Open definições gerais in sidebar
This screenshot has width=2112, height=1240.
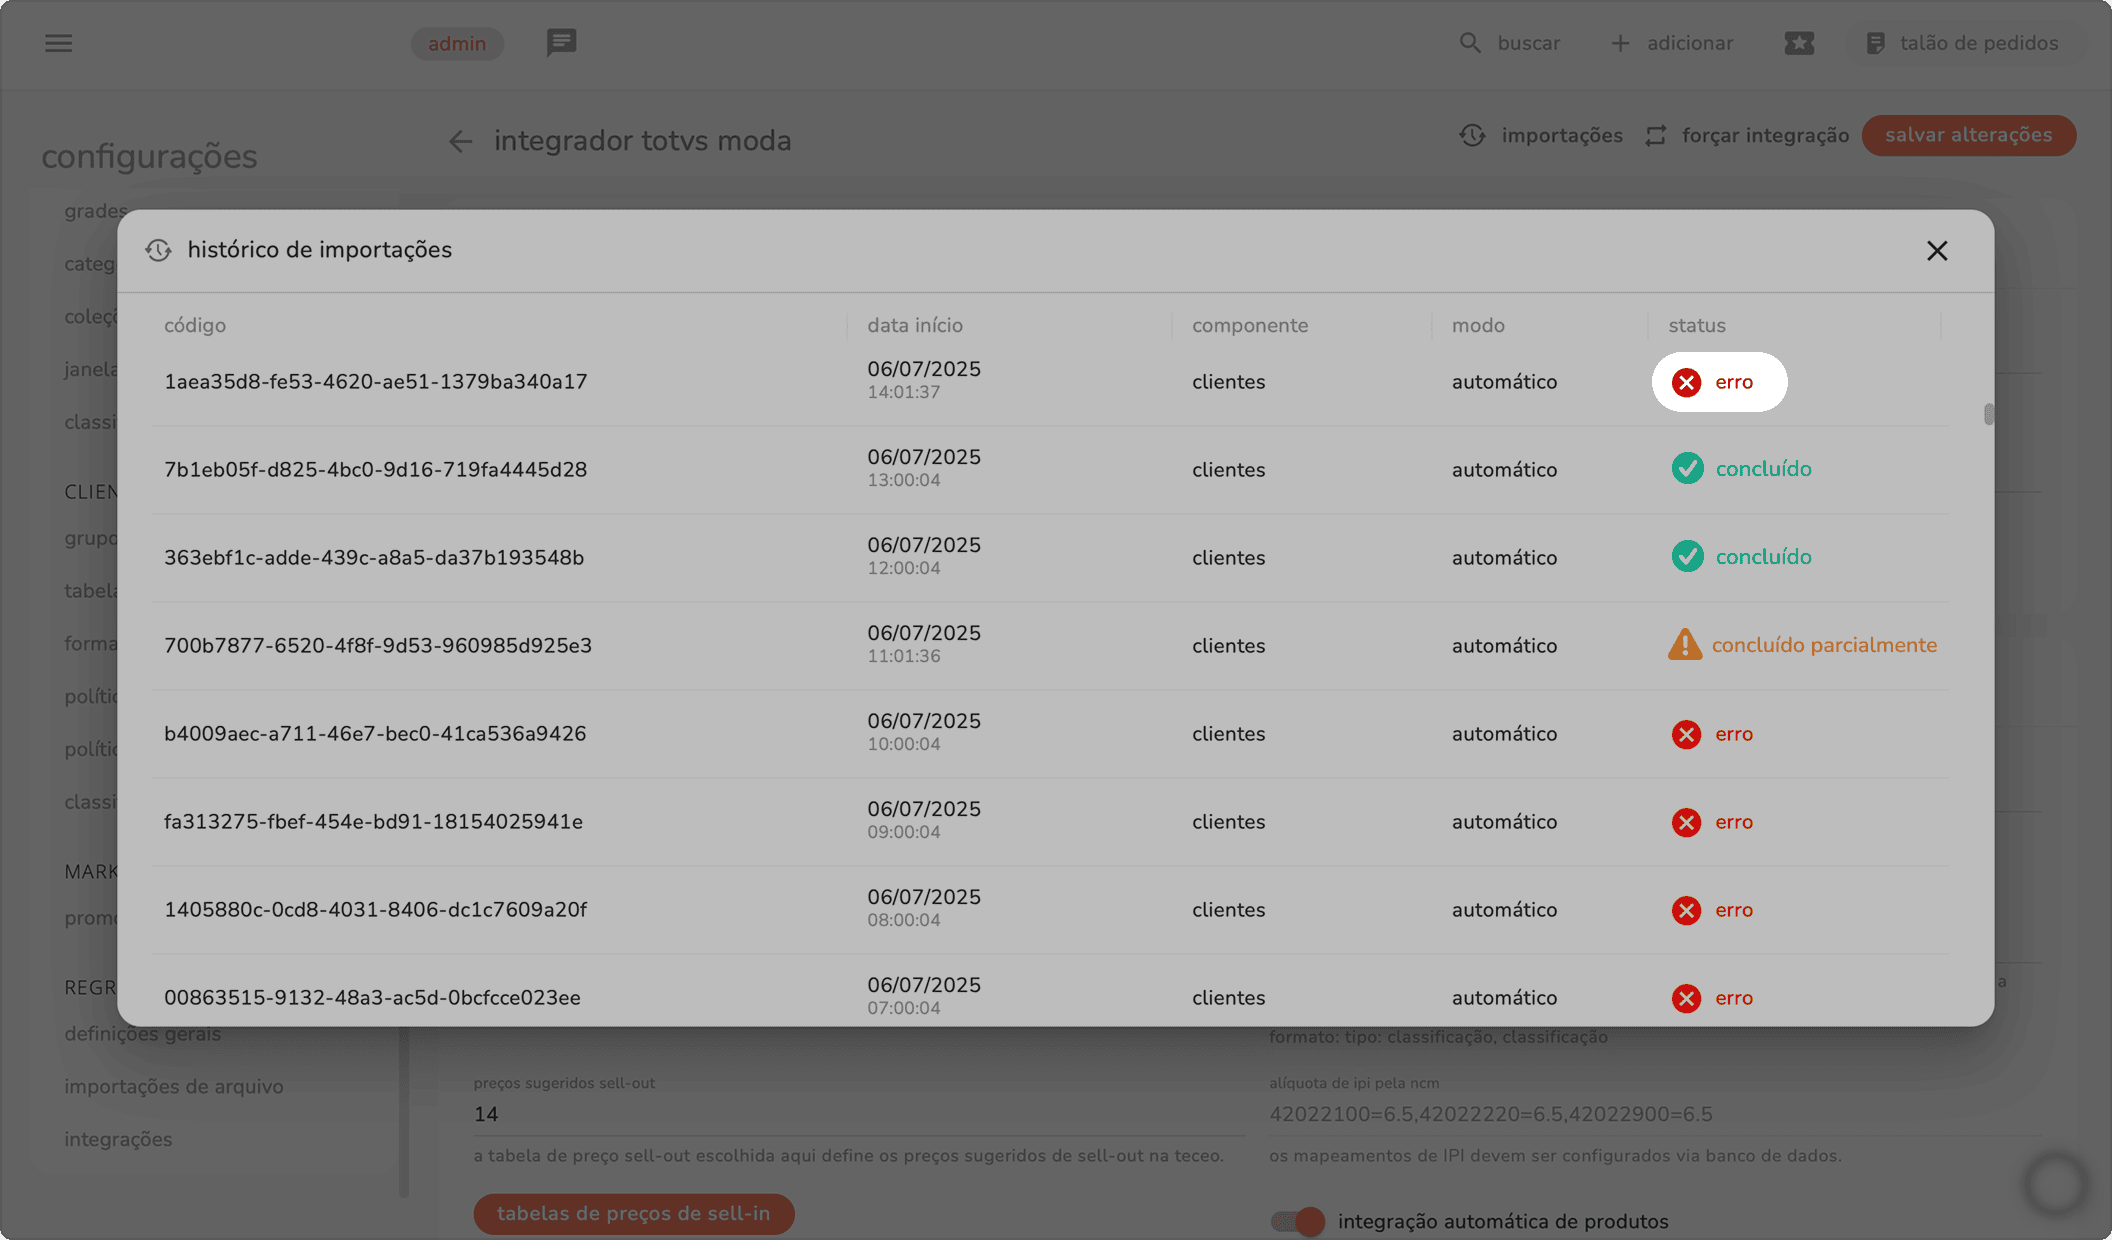tap(143, 1034)
